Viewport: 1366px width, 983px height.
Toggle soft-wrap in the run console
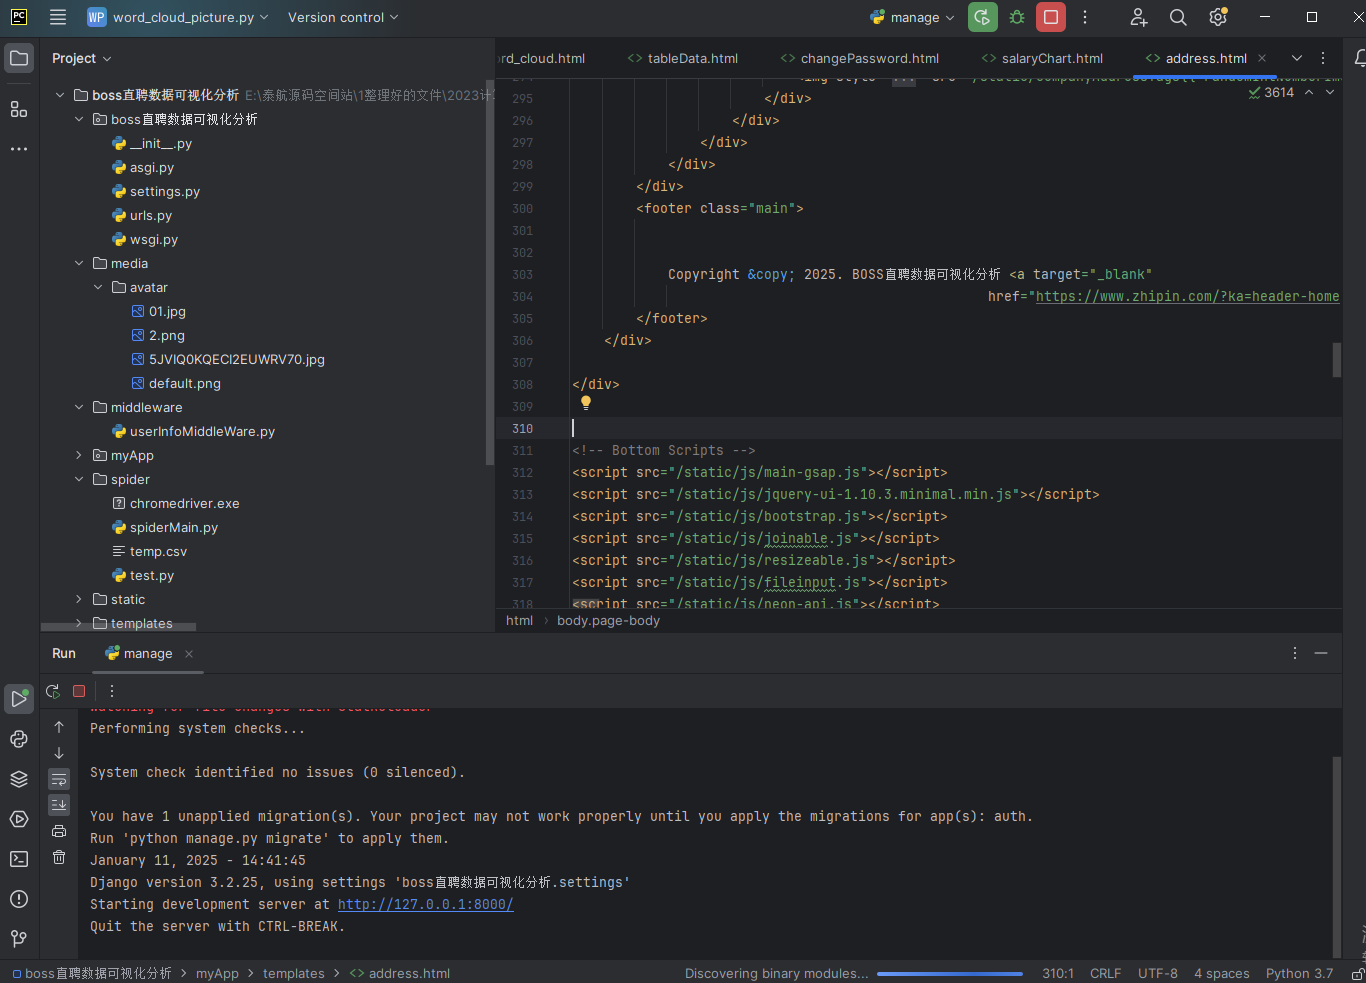(x=59, y=779)
